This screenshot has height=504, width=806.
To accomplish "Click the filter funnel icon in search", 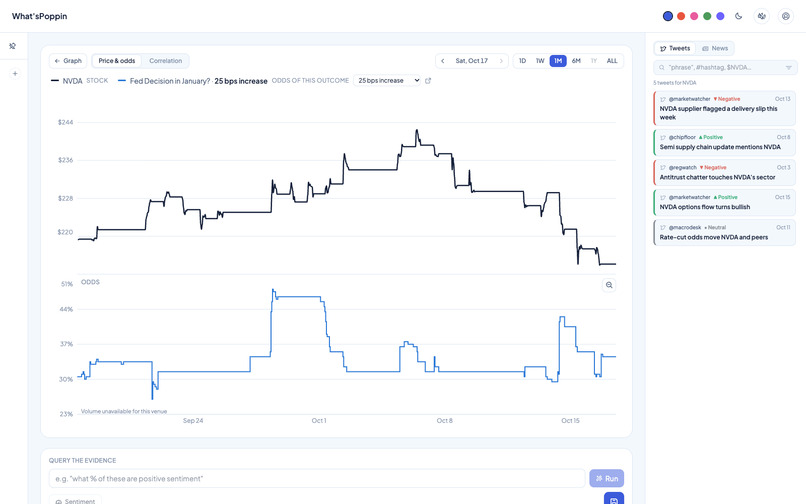I will pos(789,67).
